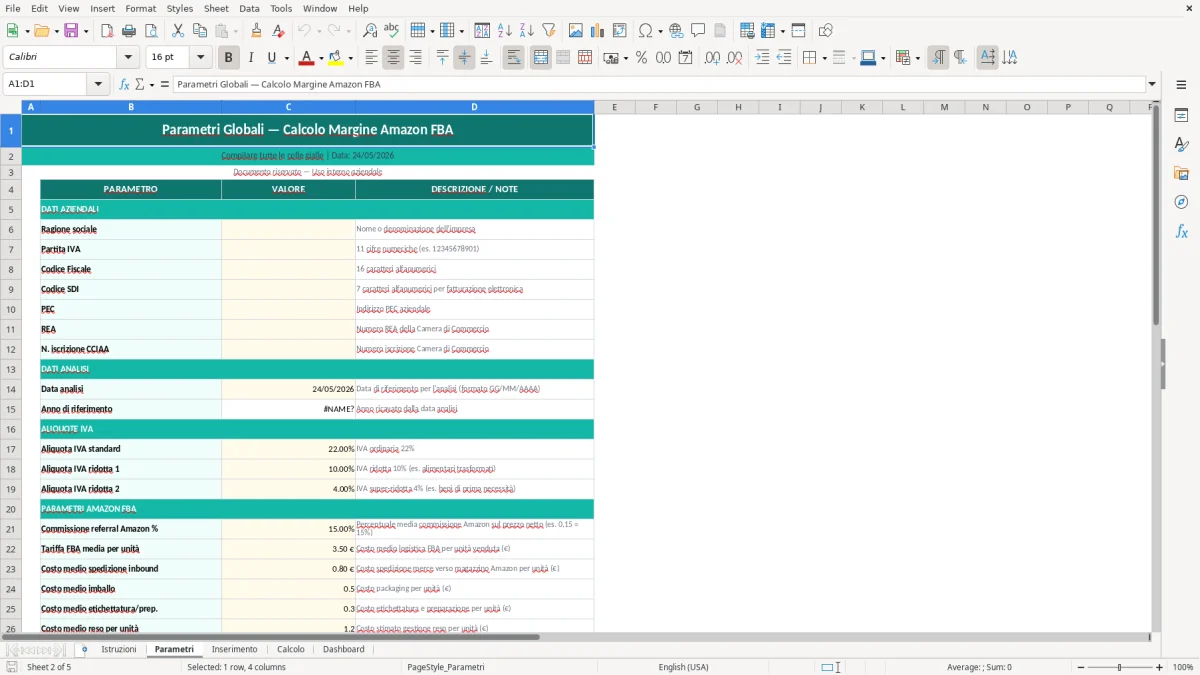The height and width of the screenshot is (675, 1200).
Task: Switch to the Istruzioni sheet tab
Action: (119, 649)
